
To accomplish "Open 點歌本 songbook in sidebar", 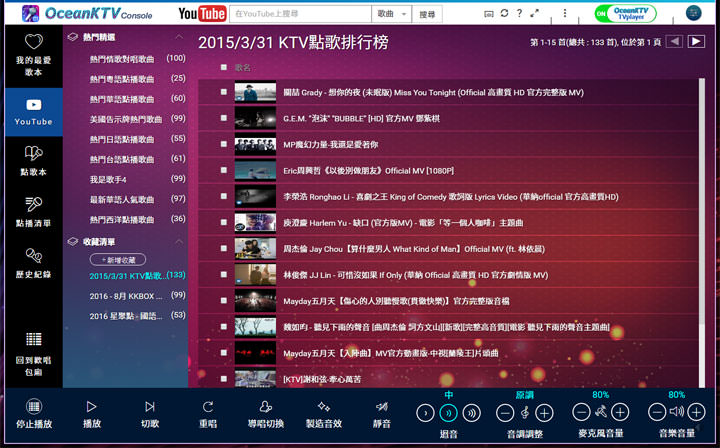I will tap(33, 158).
